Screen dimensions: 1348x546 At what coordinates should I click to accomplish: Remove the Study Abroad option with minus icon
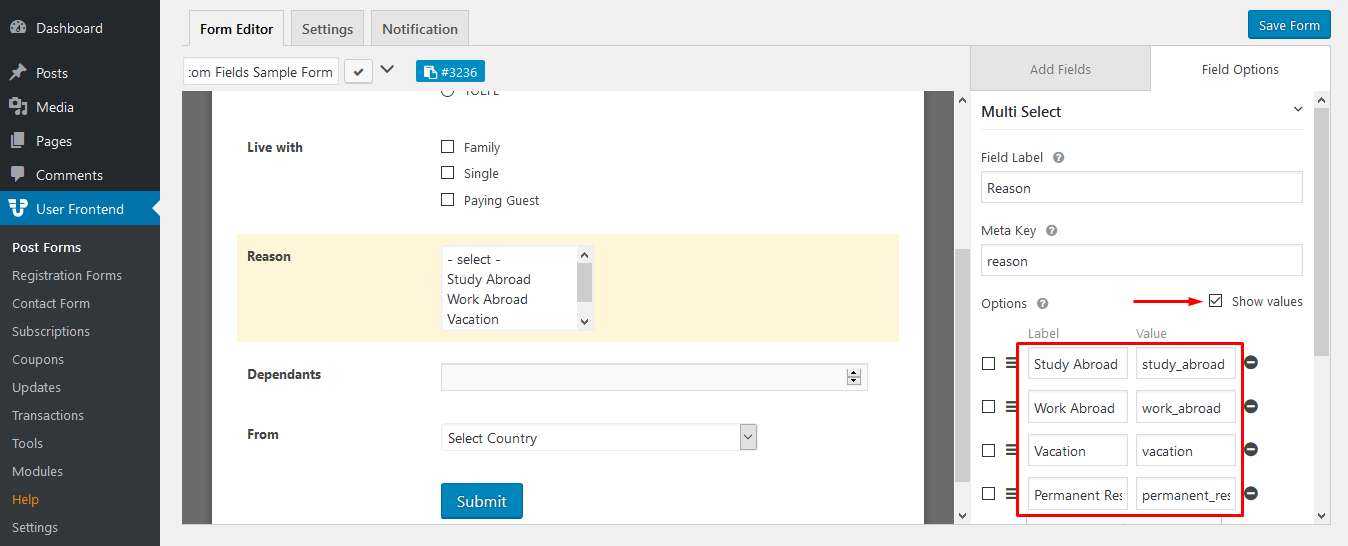pyautogui.click(x=1250, y=363)
